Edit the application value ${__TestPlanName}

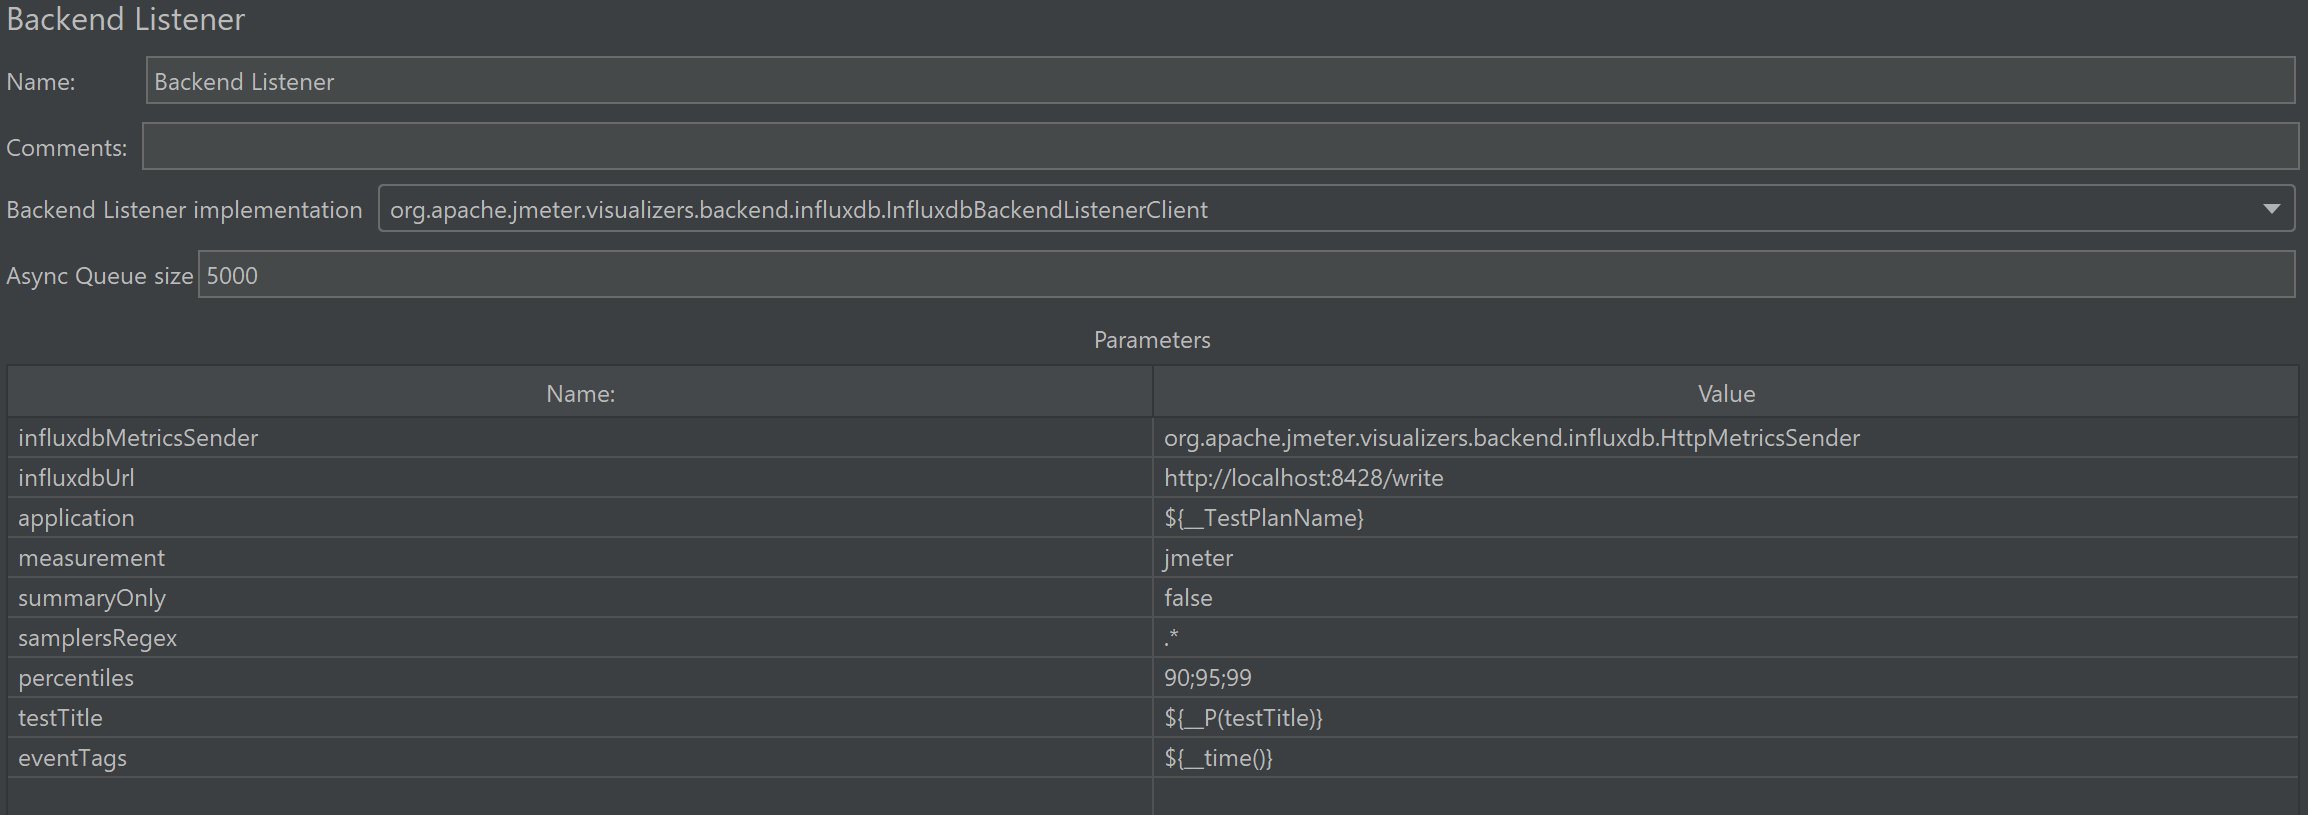[x=1263, y=518]
